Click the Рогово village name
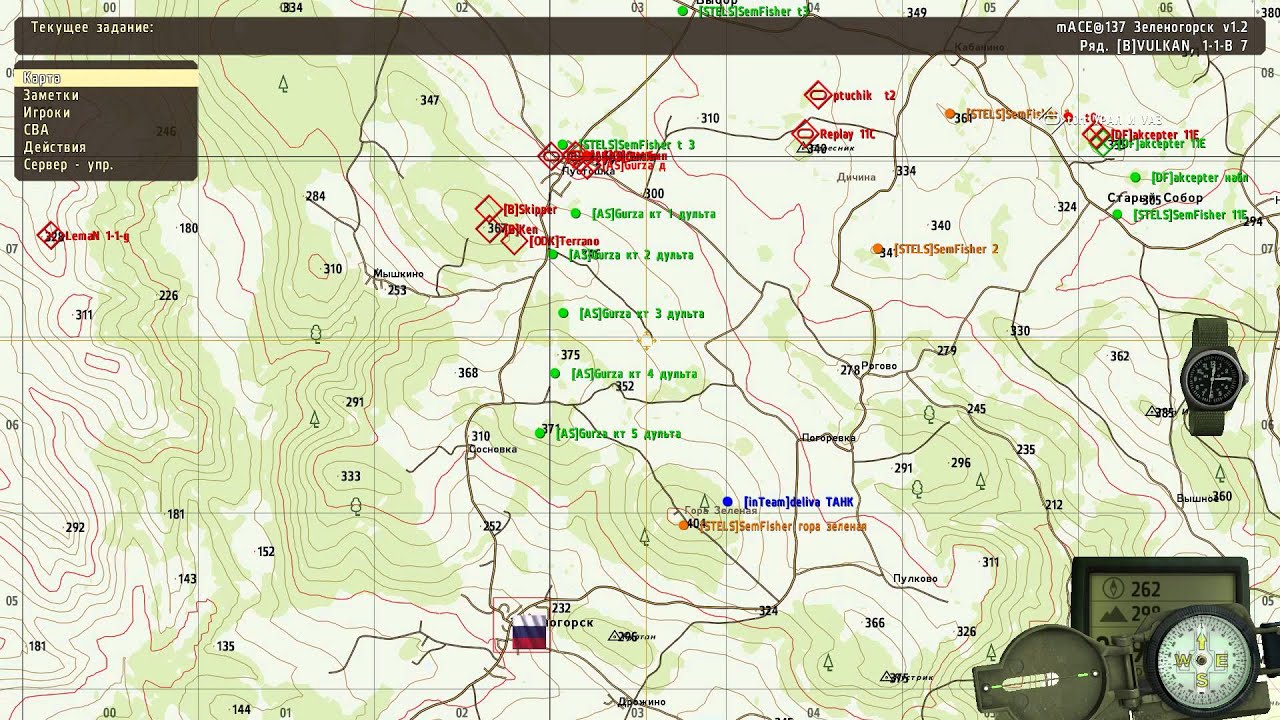This screenshot has height=720, width=1280. coord(879,366)
